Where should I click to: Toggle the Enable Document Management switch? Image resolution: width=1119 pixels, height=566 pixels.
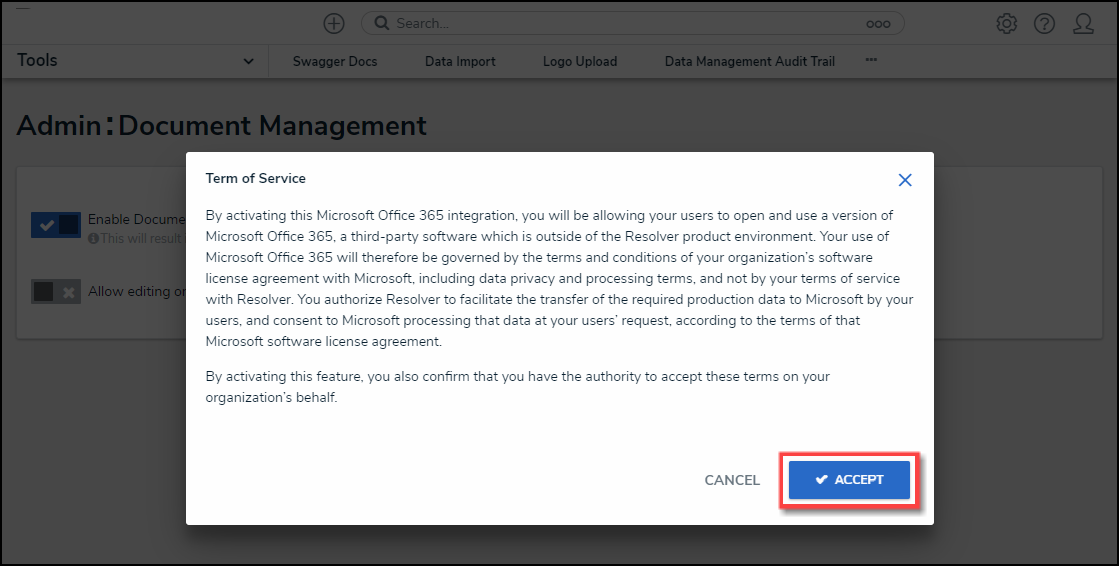56,225
